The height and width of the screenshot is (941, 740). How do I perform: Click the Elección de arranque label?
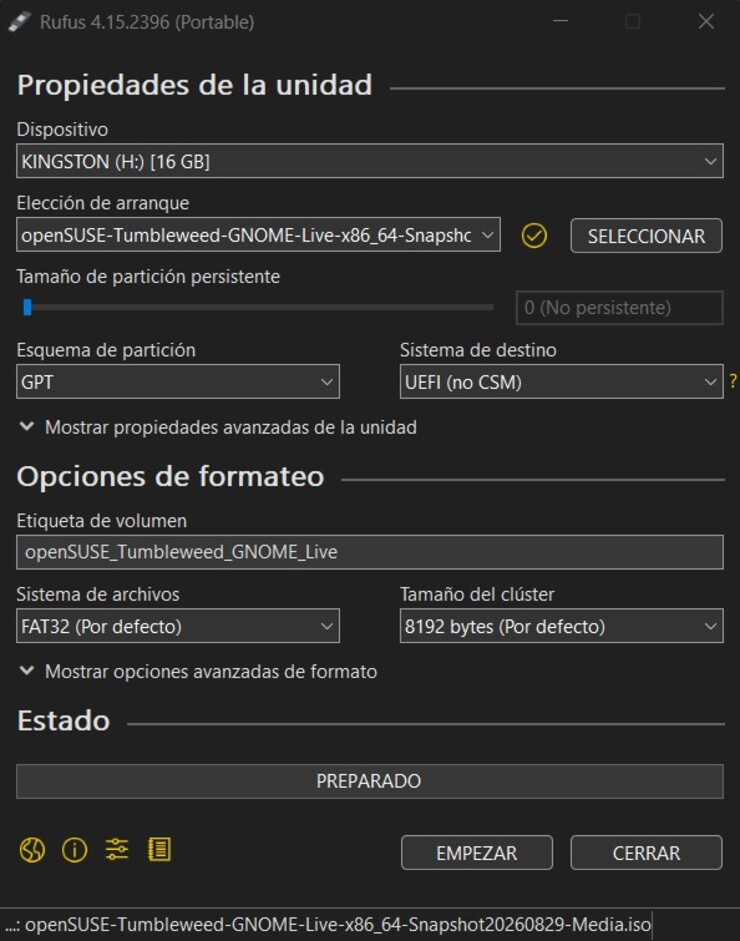coord(103,203)
